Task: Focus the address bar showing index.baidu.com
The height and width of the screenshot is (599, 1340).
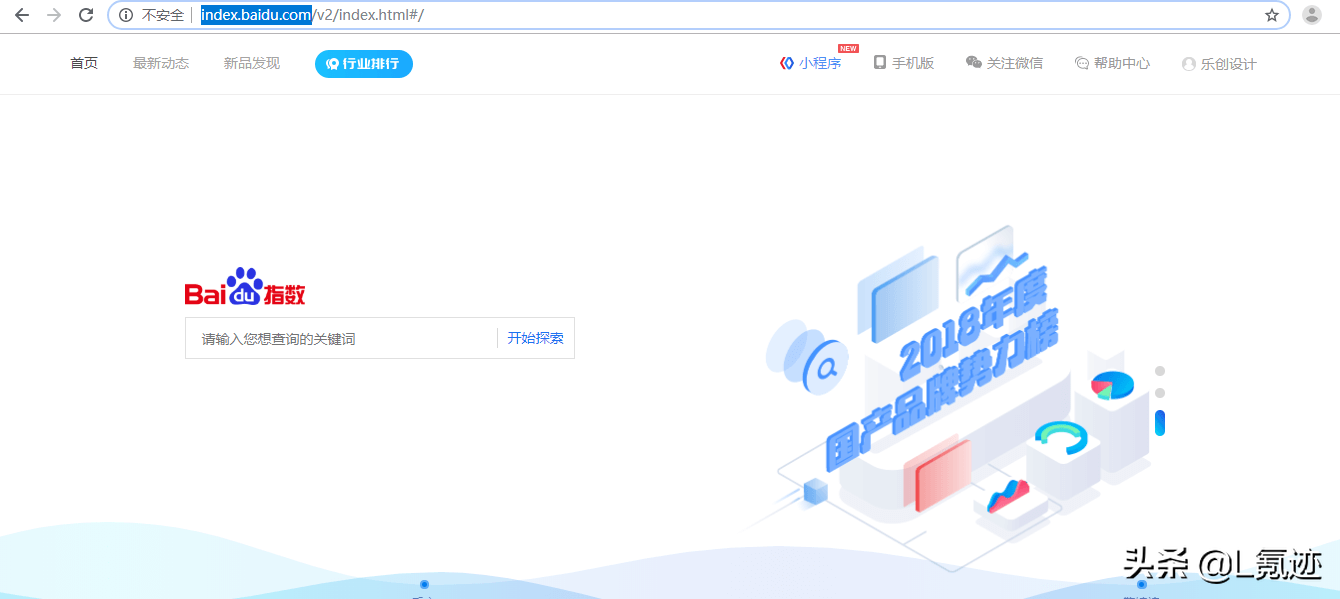Action: tap(700, 15)
